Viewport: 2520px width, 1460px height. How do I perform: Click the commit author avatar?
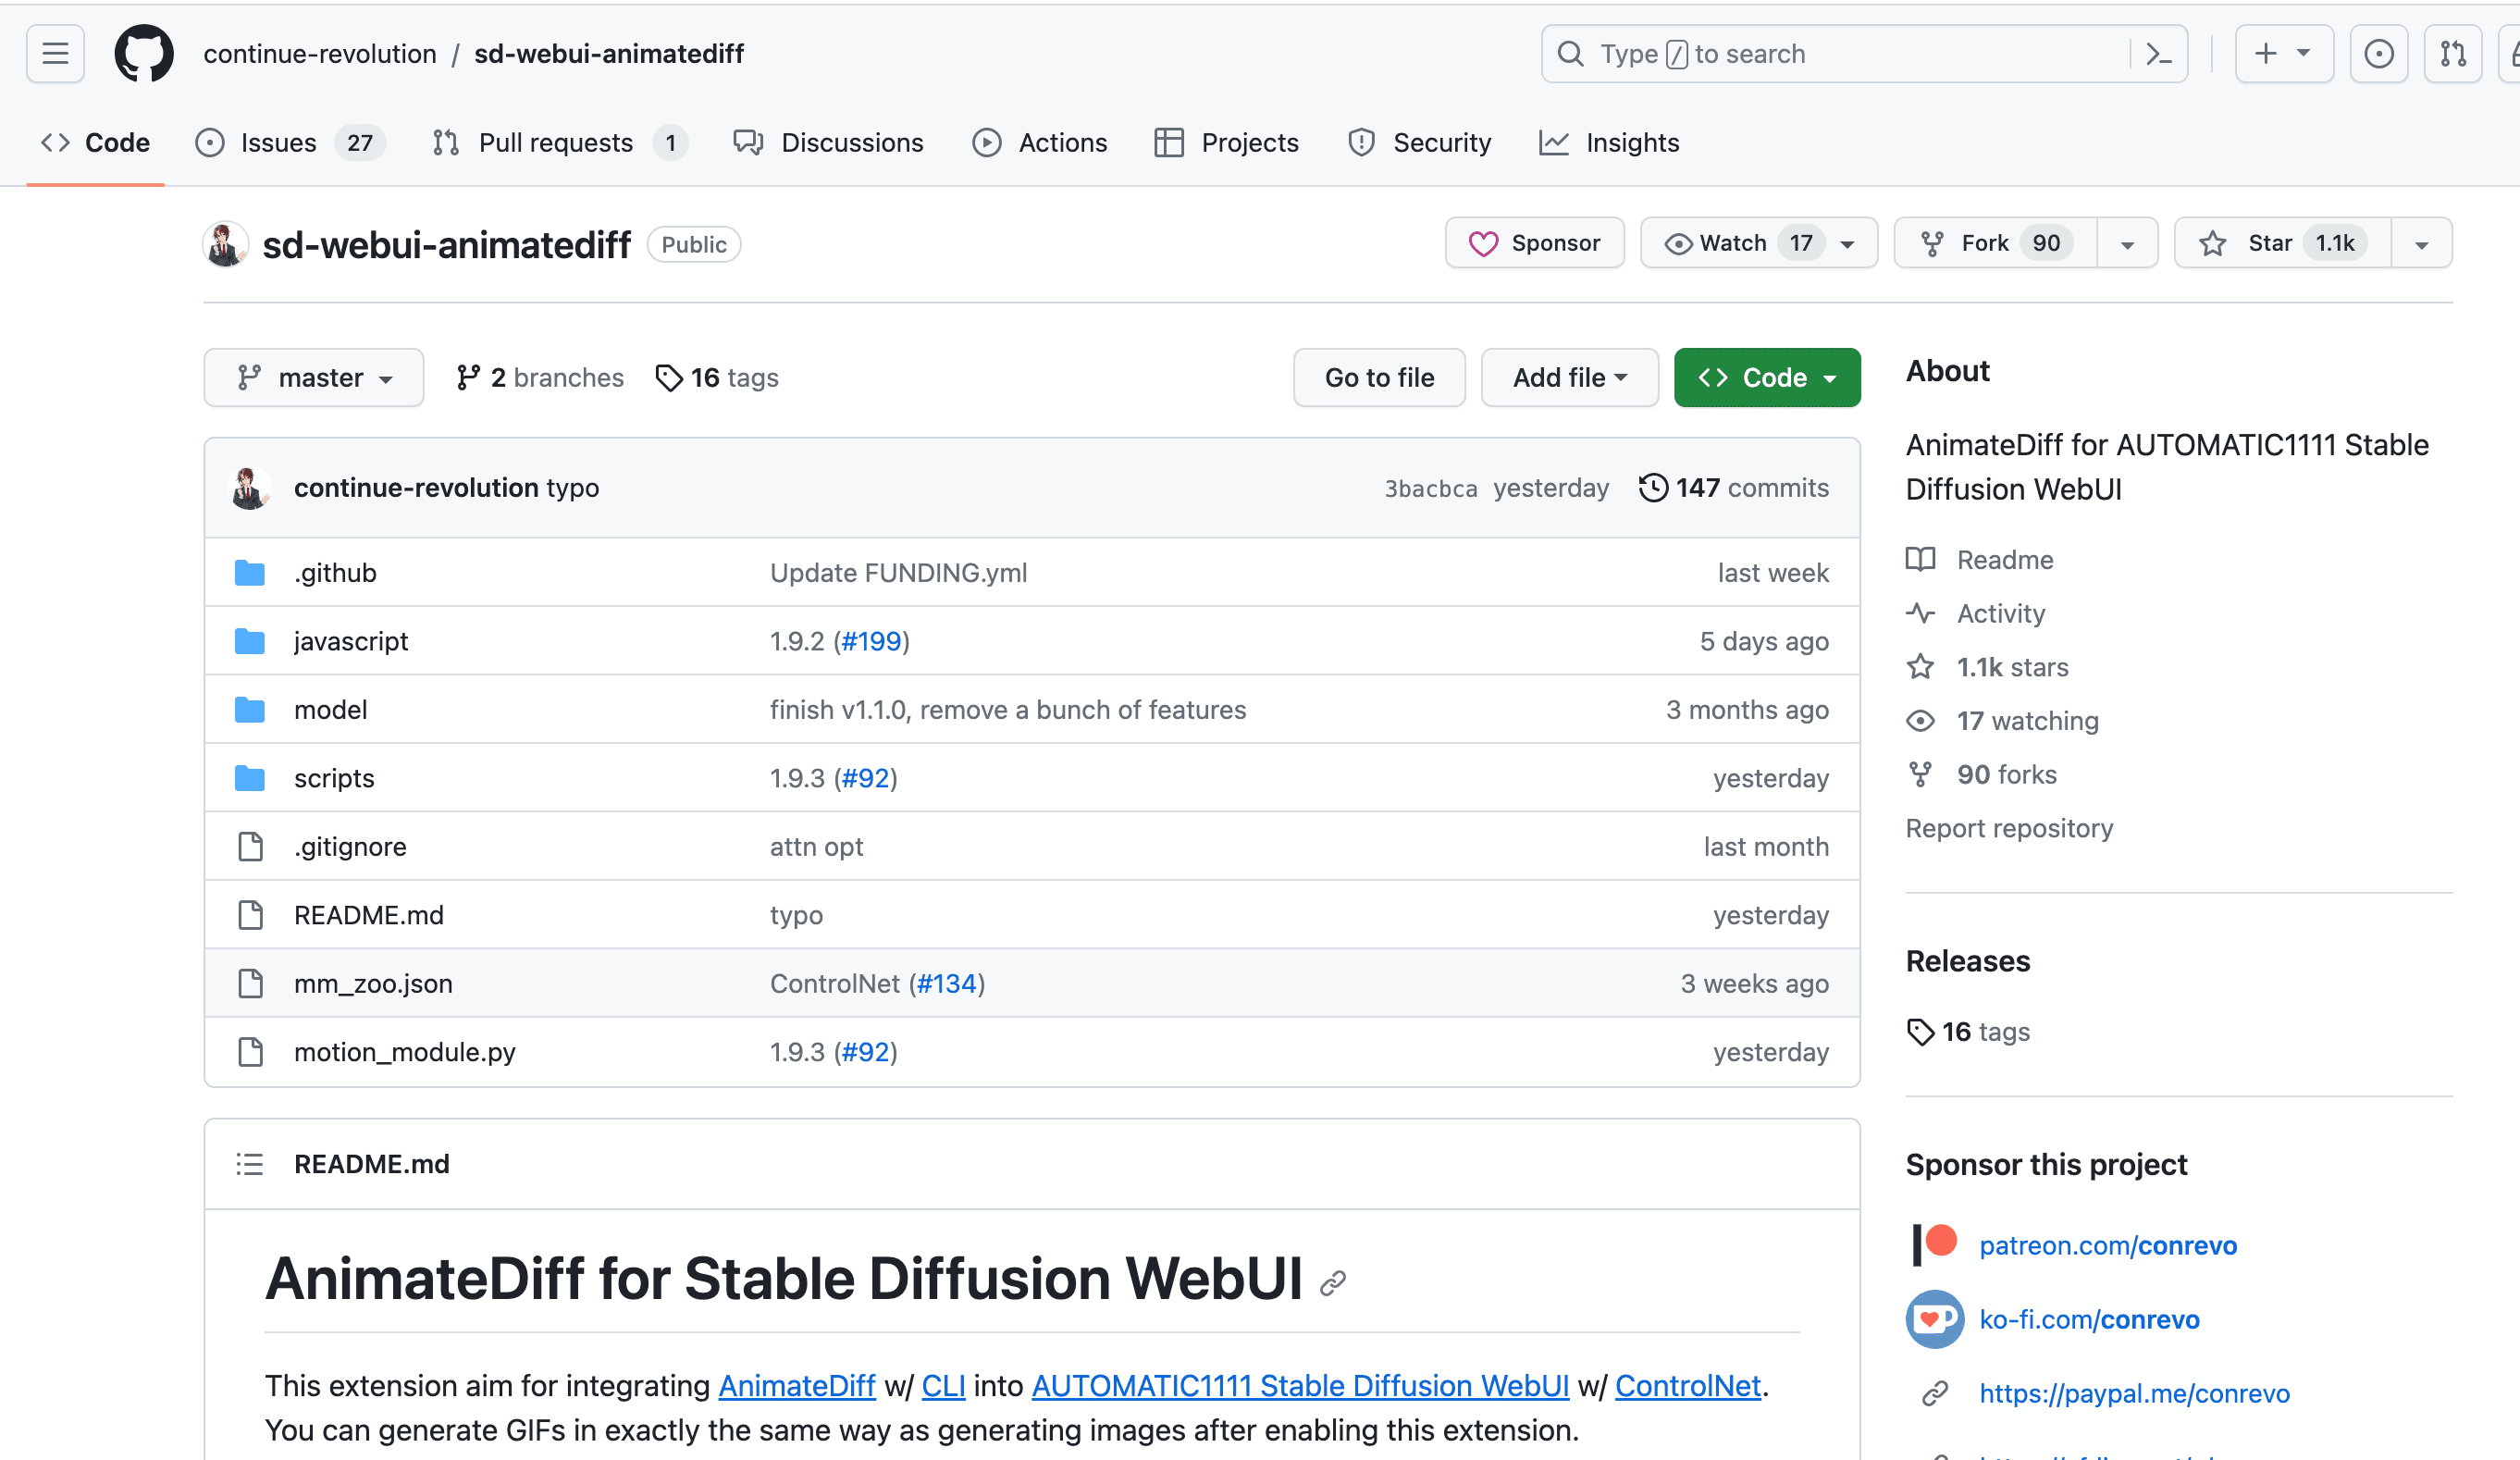coord(250,488)
